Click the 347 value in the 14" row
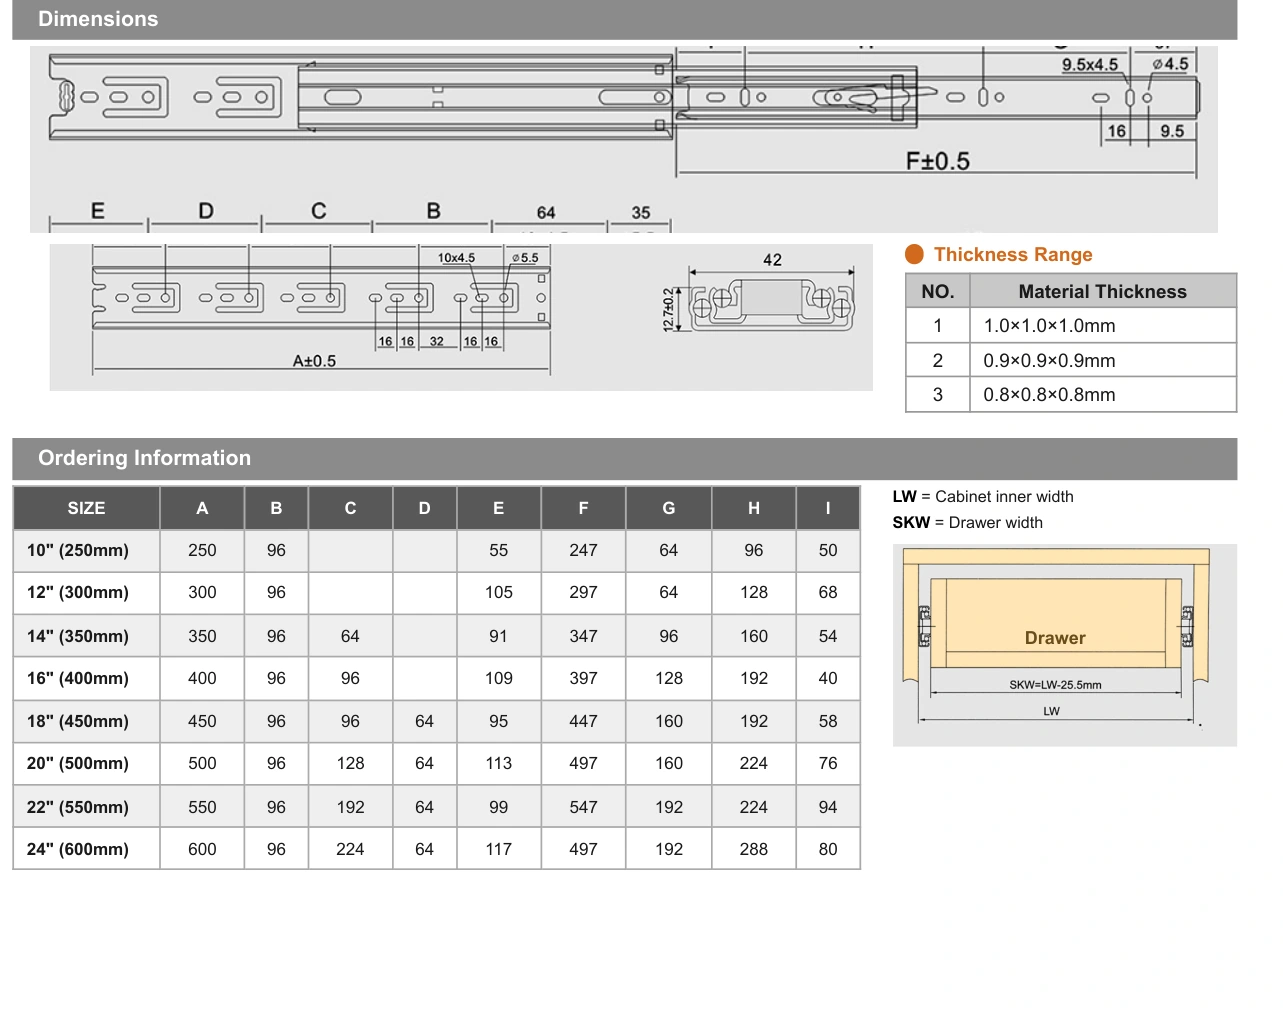Viewport: 1283px width, 1014px height. [583, 636]
